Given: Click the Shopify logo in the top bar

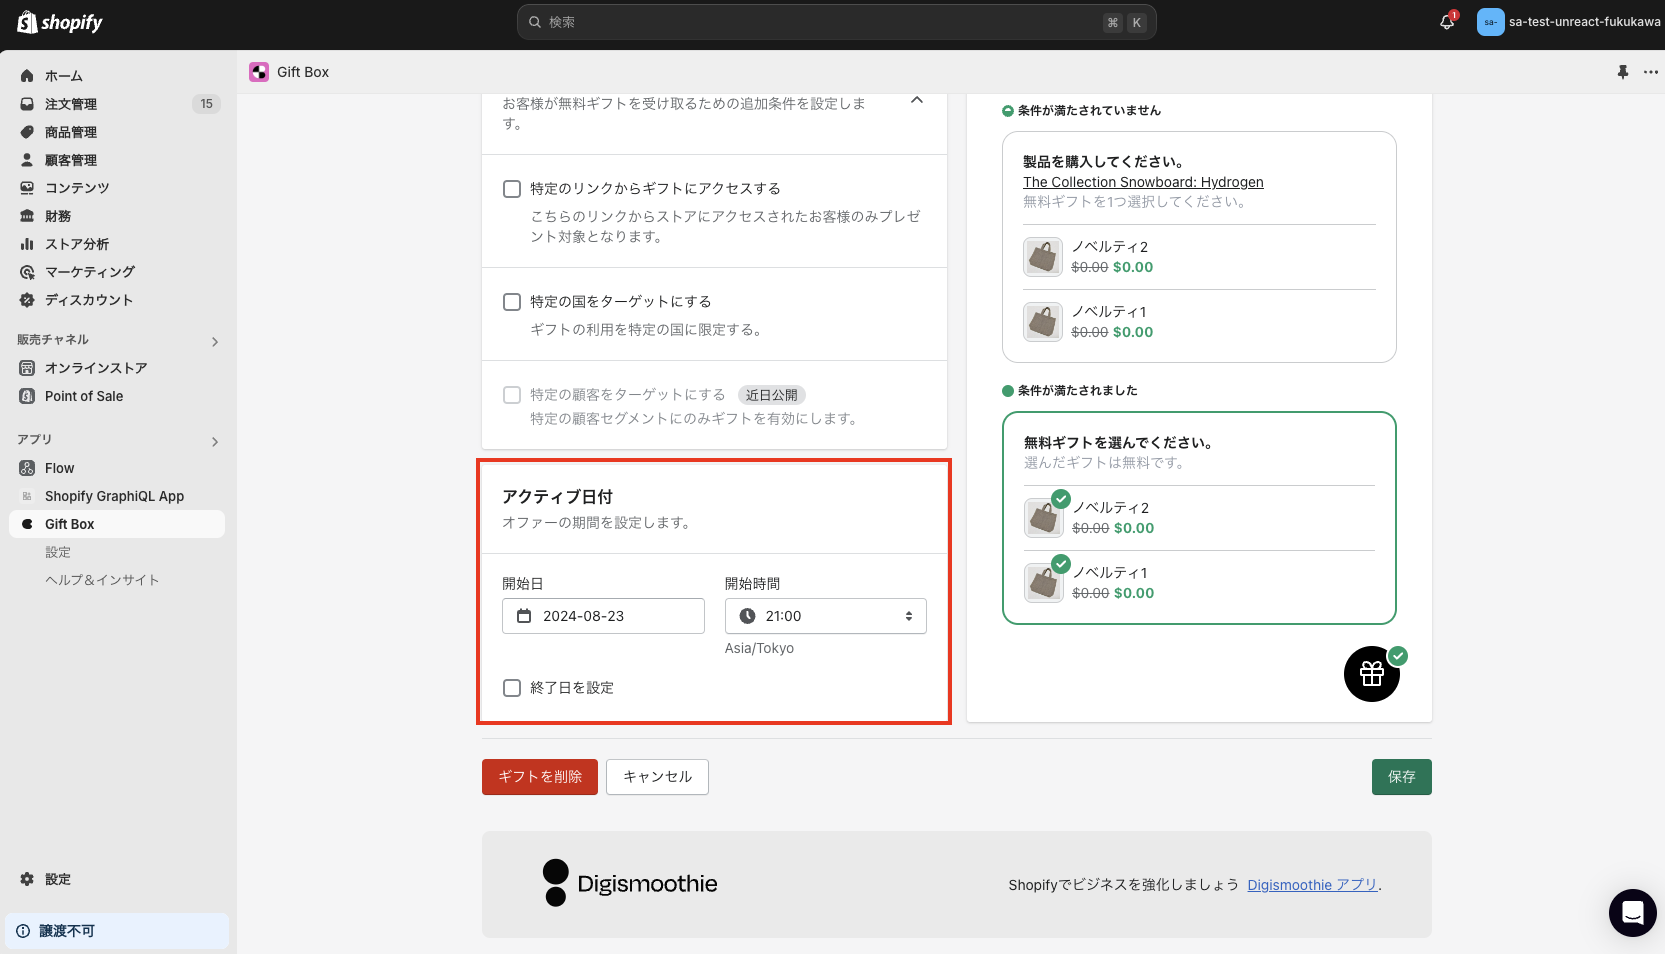Looking at the screenshot, I should pyautogui.click(x=58, y=21).
